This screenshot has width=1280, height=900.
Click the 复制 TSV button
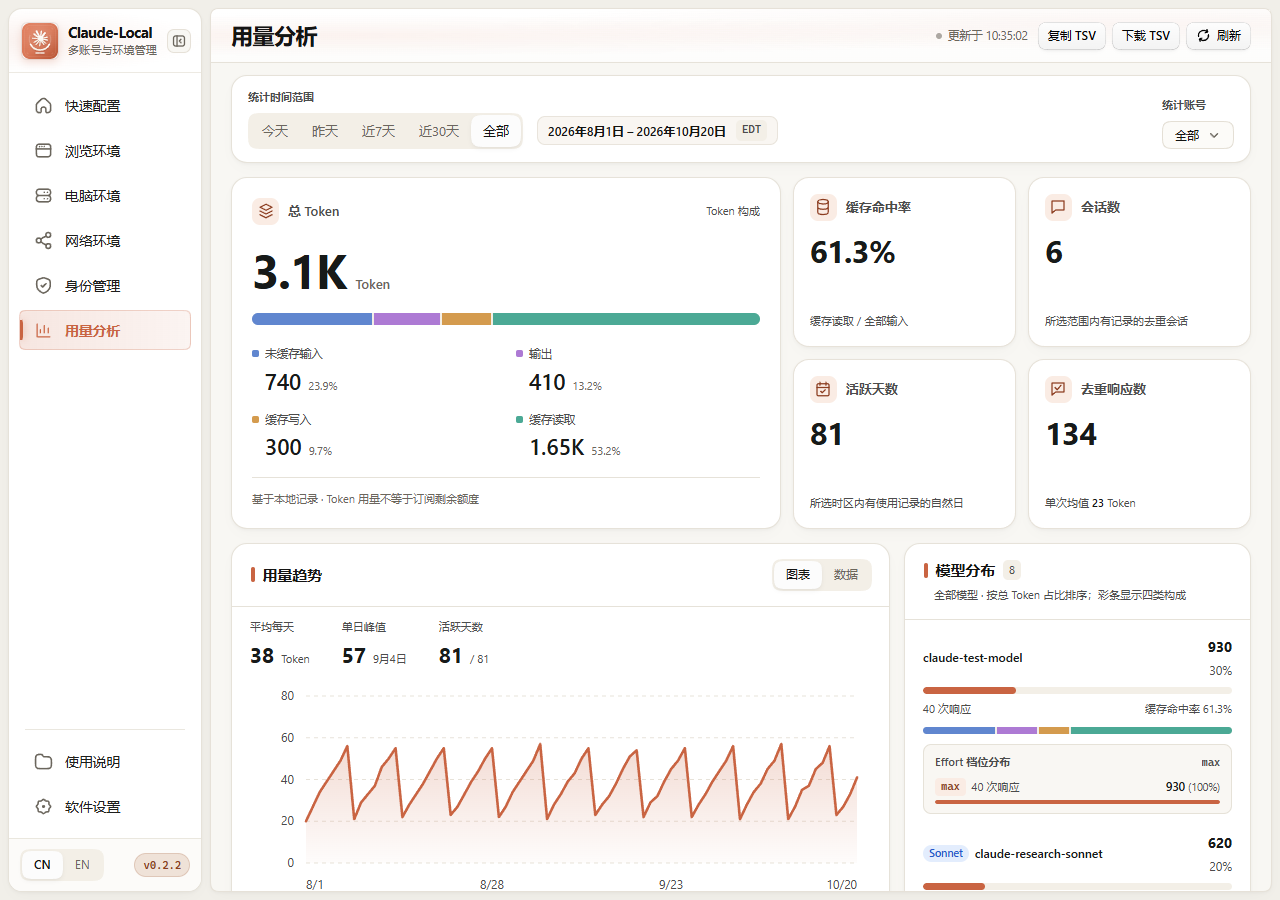pyautogui.click(x=1072, y=36)
